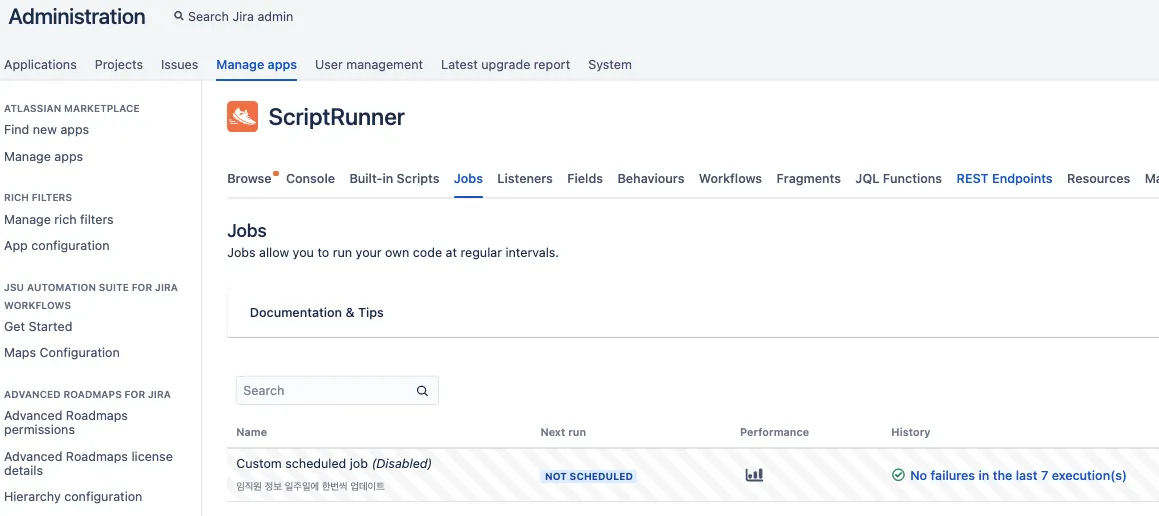The image size is (1159, 516).
Task: Open the Workflows tab
Action: (x=730, y=178)
